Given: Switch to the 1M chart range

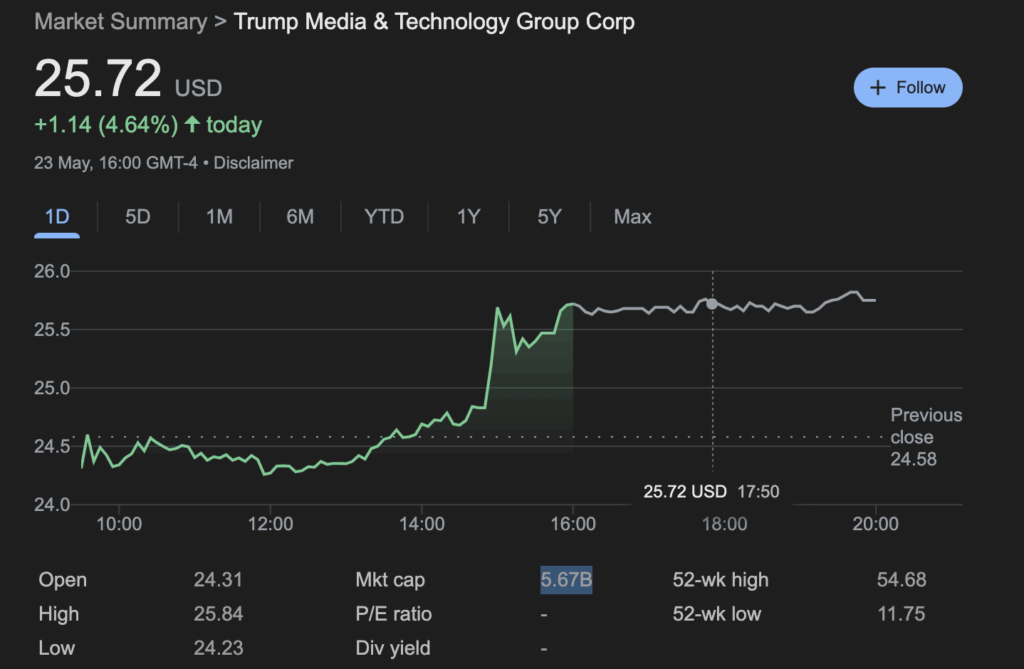Looking at the screenshot, I should (x=219, y=217).
